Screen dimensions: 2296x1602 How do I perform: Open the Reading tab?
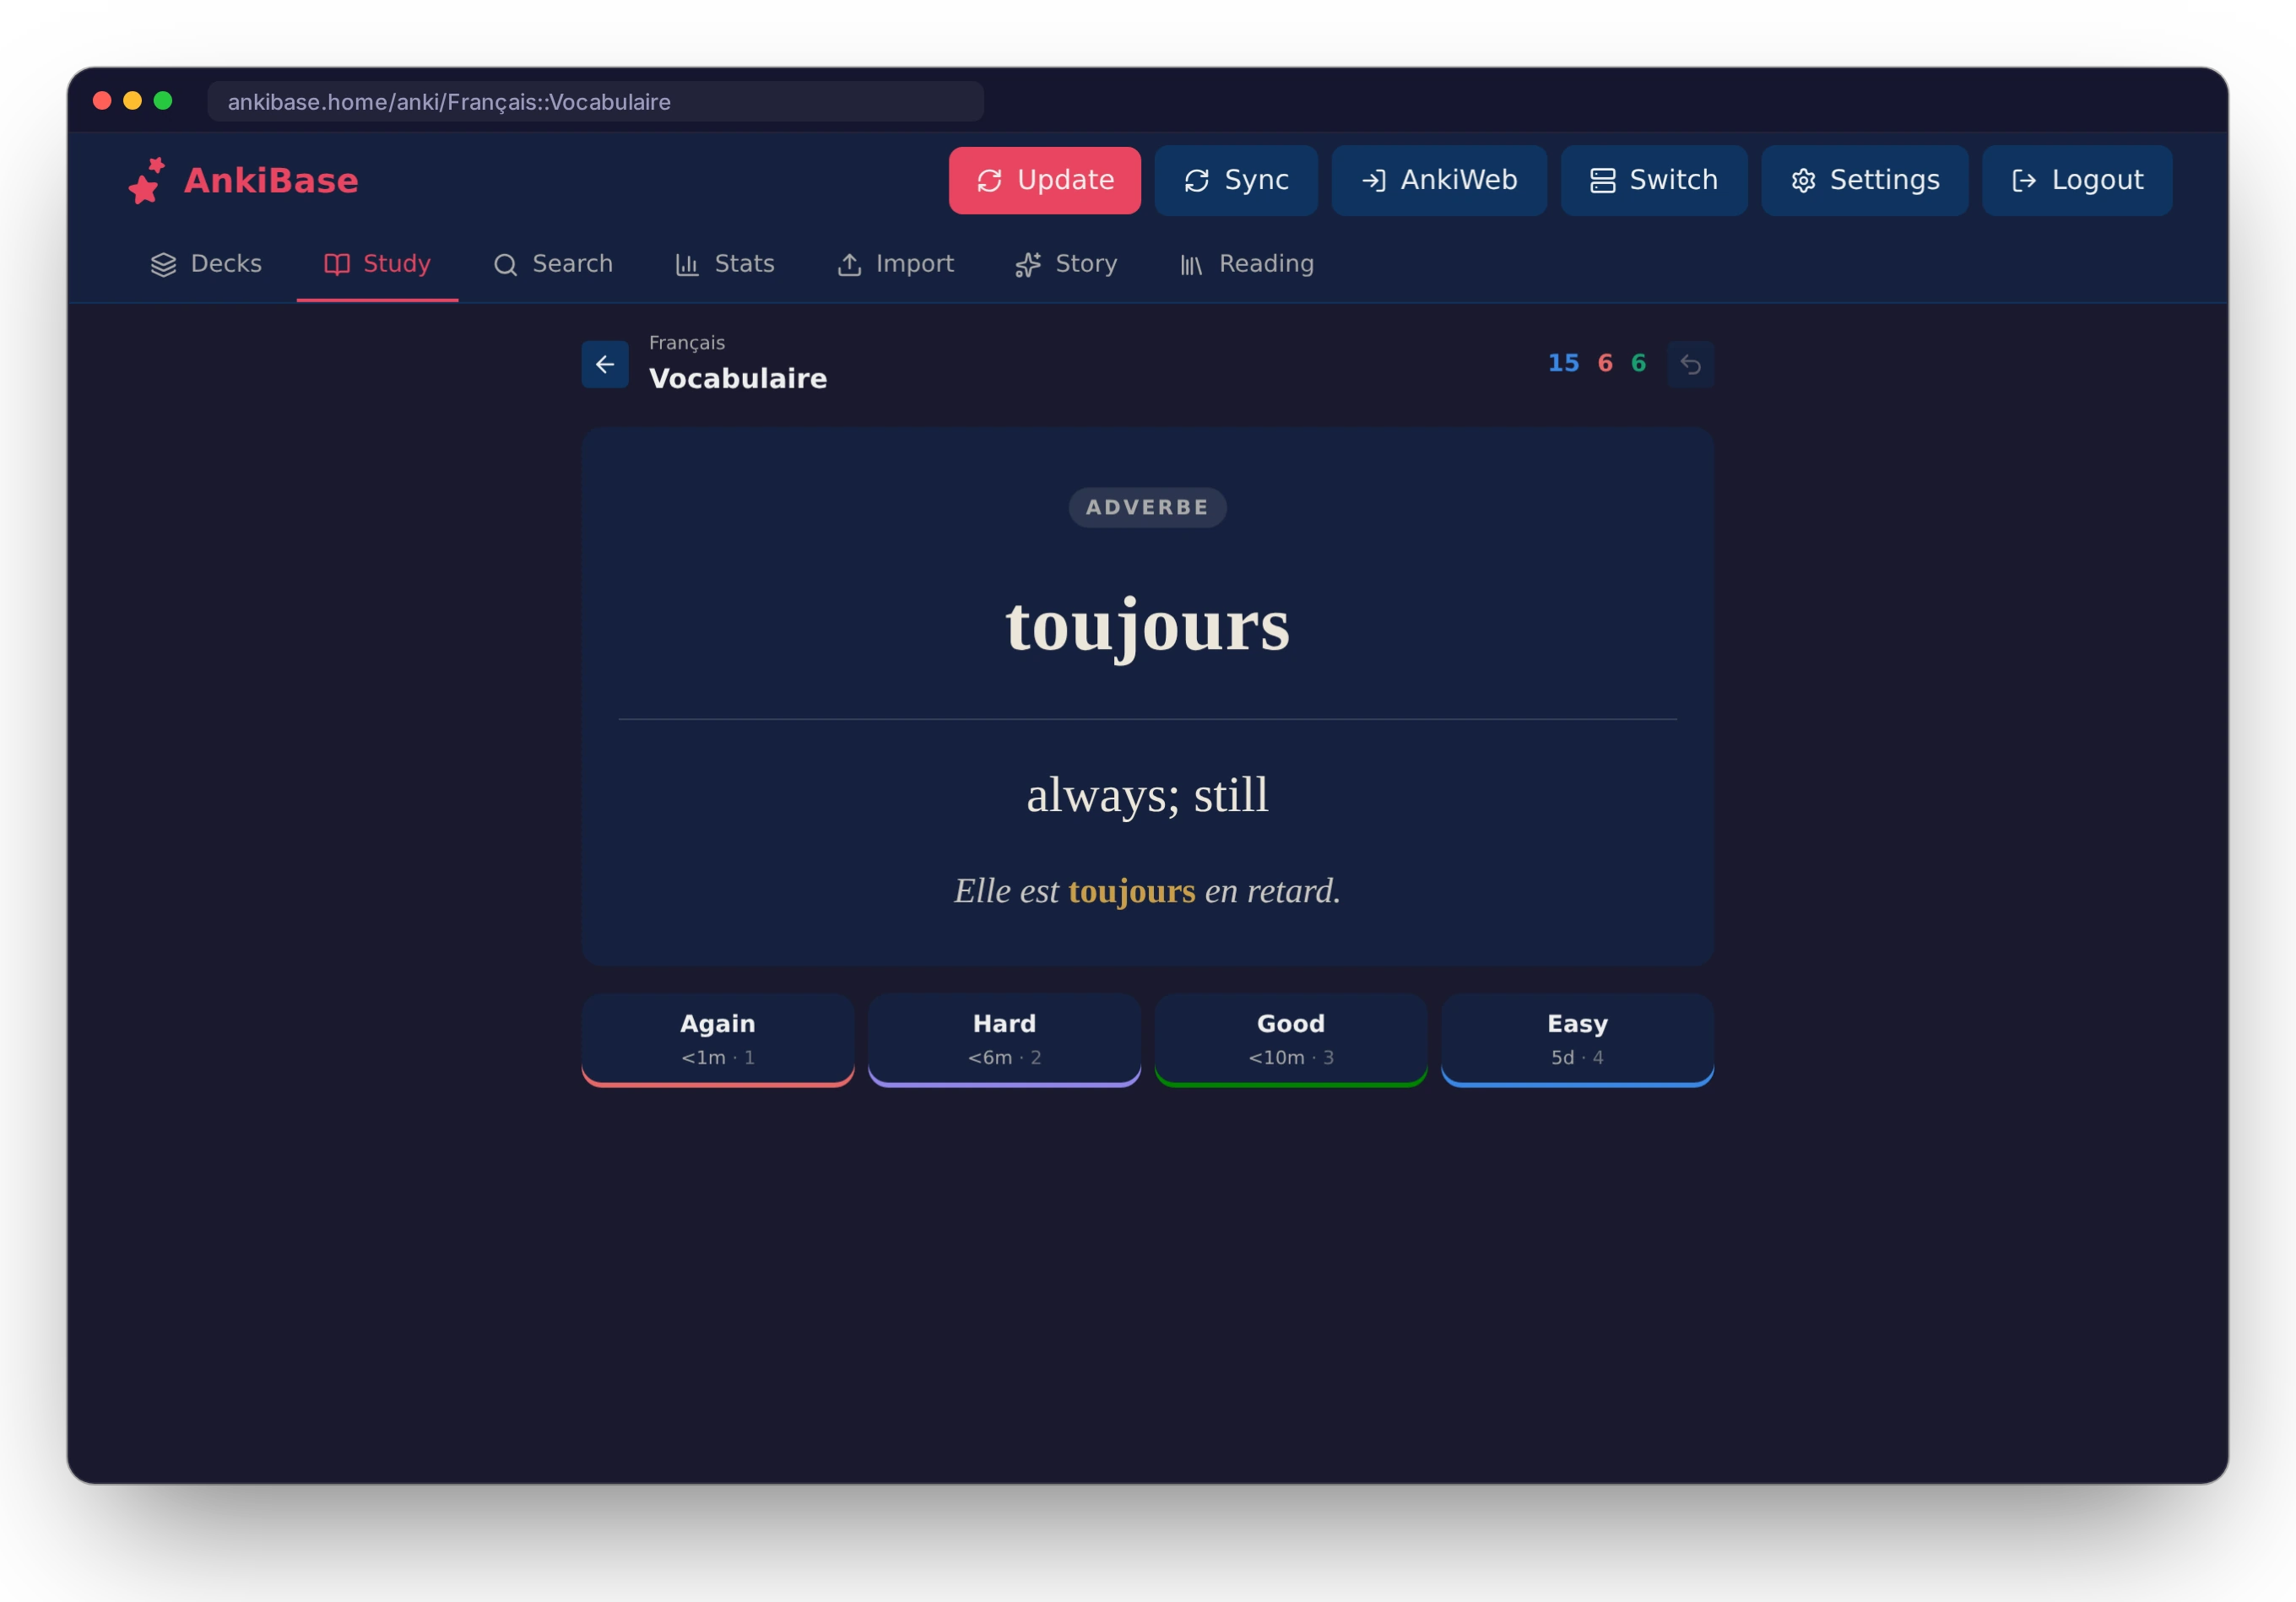click(x=1246, y=264)
